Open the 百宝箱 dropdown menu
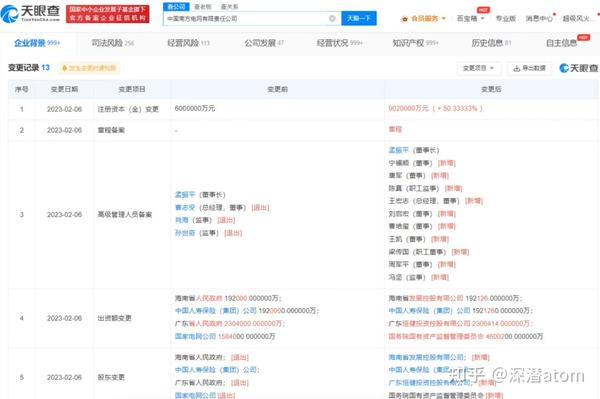The image size is (600, 399). 471,18
